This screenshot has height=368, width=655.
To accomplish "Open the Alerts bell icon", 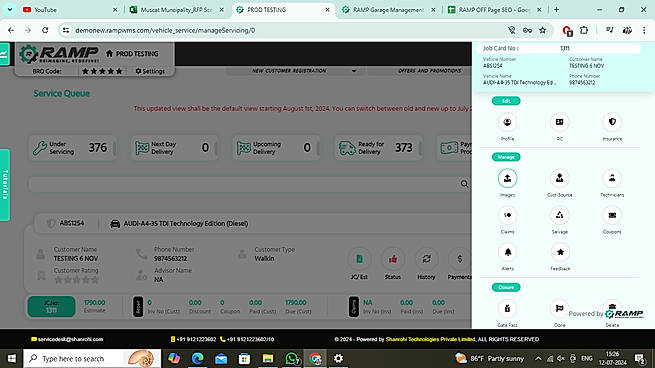I will click(507, 252).
